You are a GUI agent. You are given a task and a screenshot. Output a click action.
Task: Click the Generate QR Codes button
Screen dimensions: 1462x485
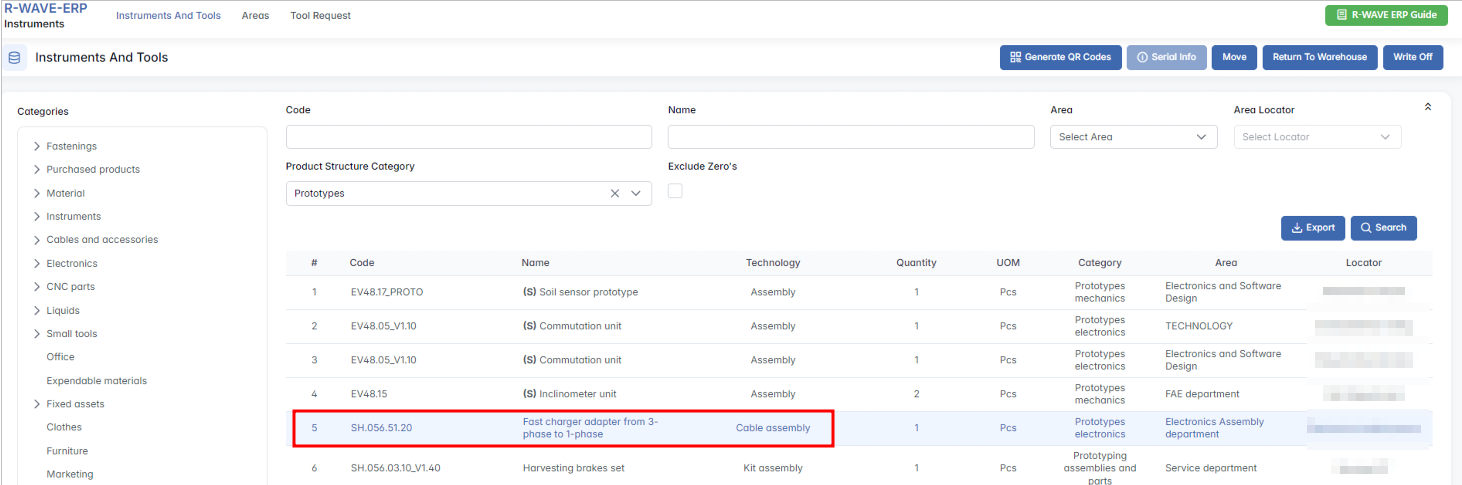pos(1060,58)
